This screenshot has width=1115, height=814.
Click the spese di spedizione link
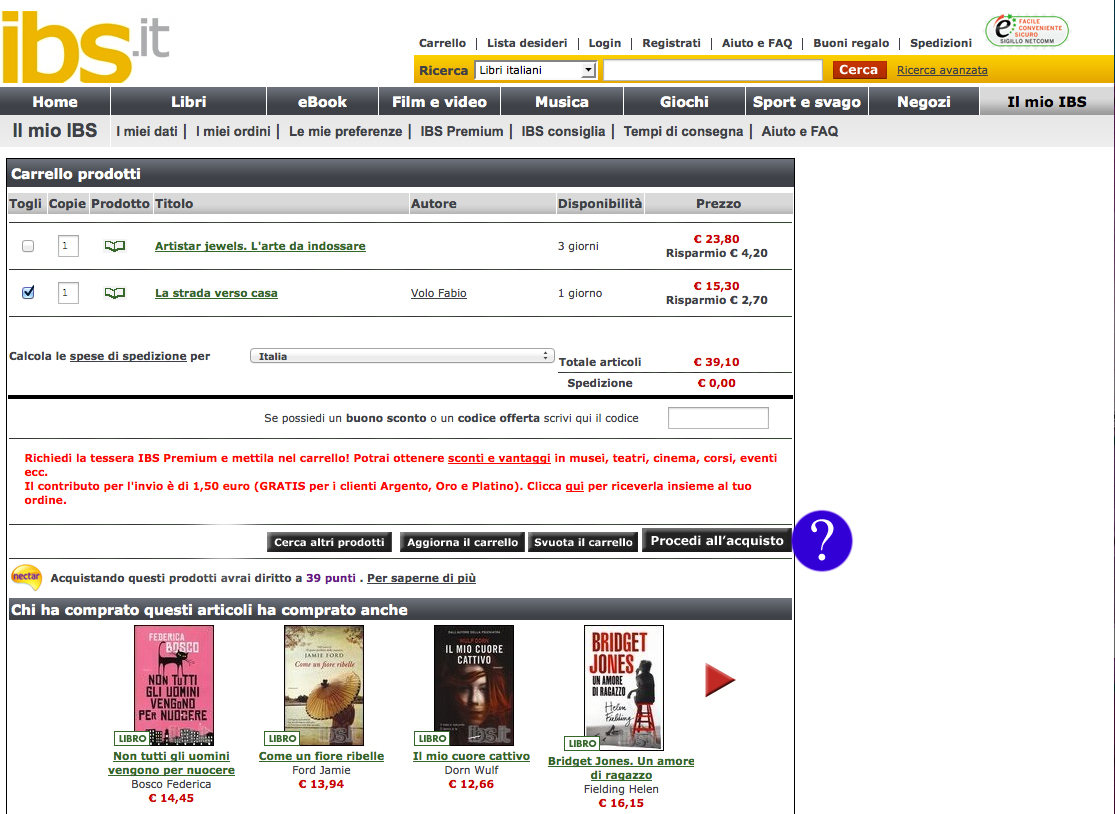(128, 356)
